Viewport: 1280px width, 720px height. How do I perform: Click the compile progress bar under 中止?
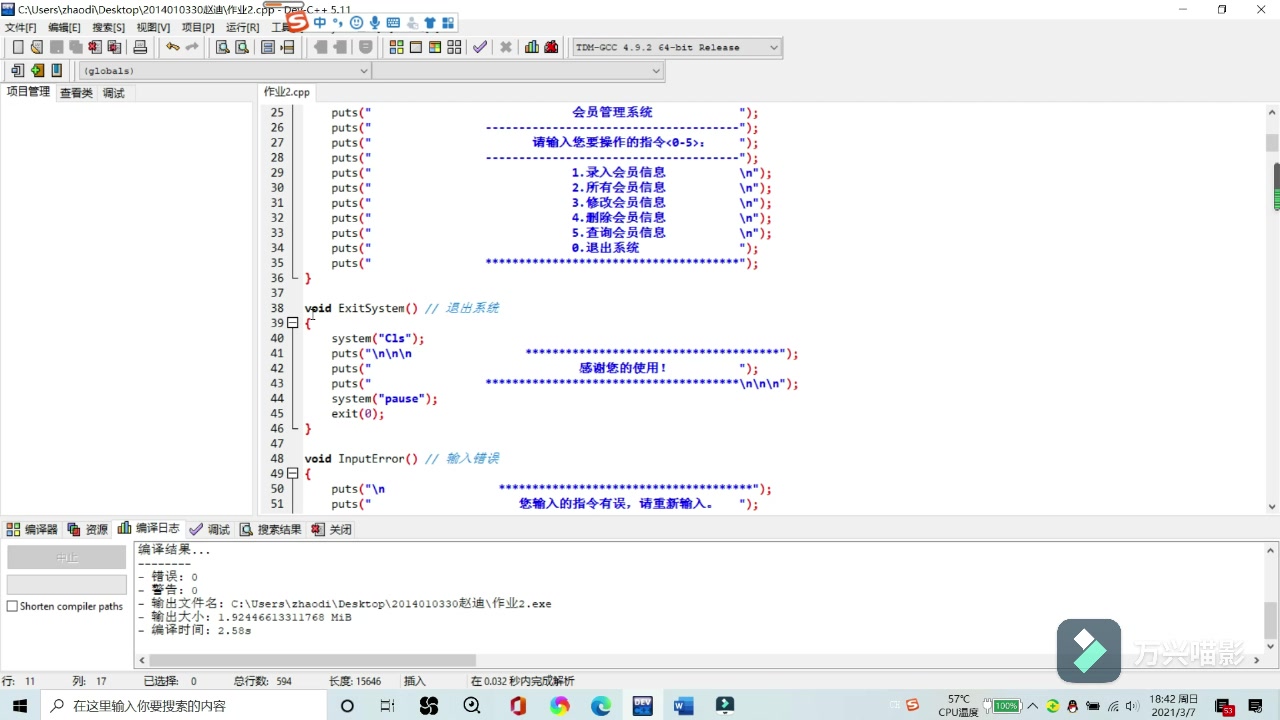[x=67, y=584]
